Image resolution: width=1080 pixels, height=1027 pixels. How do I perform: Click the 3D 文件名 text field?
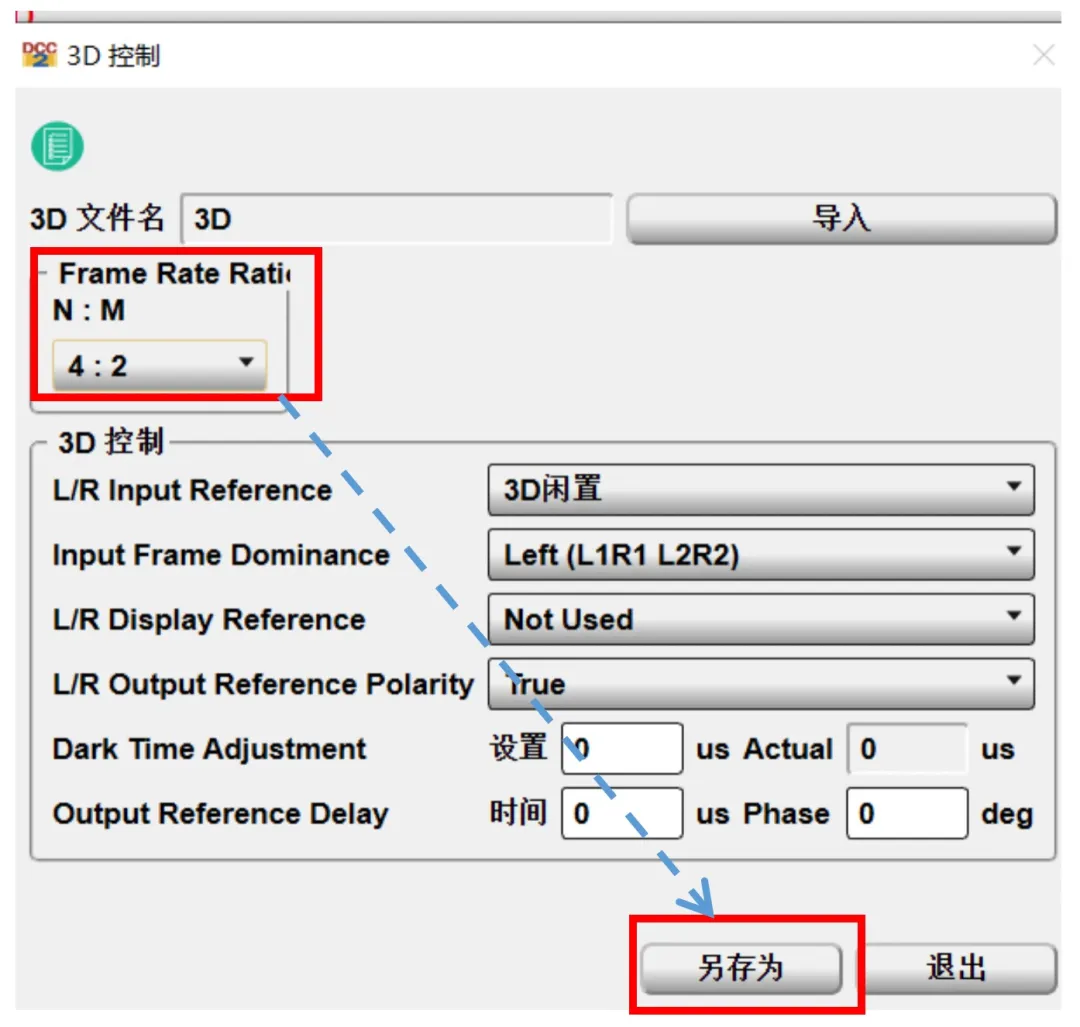[x=396, y=219]
